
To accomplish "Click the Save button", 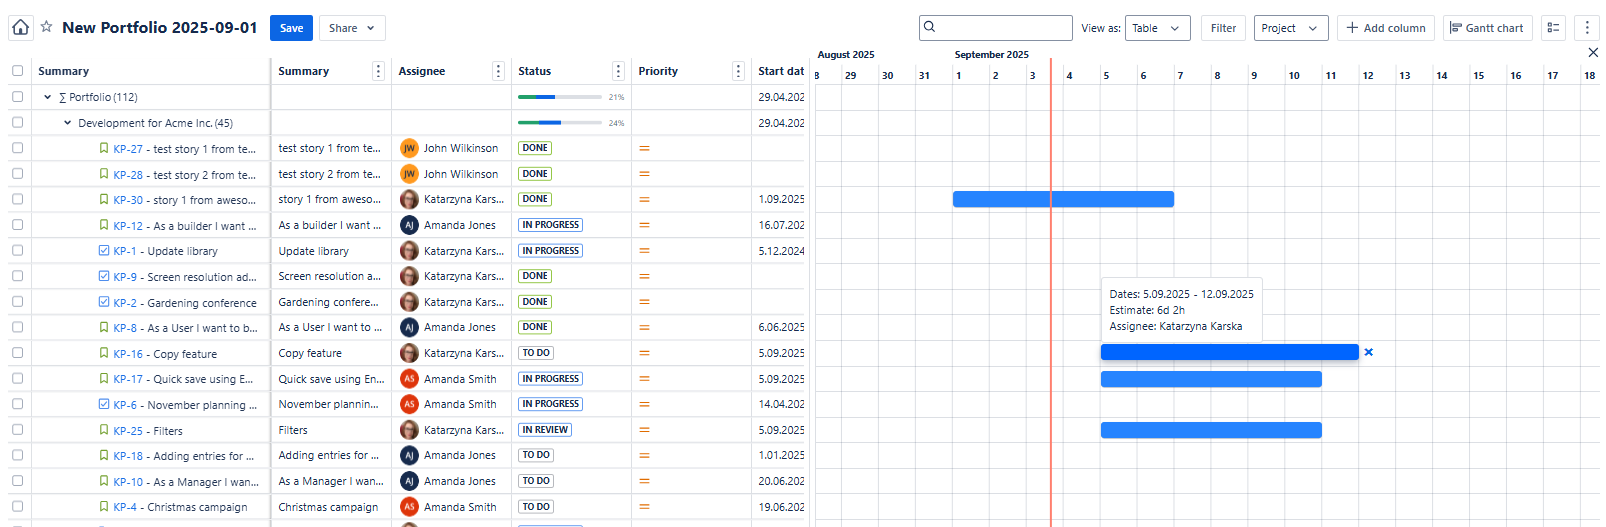I will pos(291,28).
